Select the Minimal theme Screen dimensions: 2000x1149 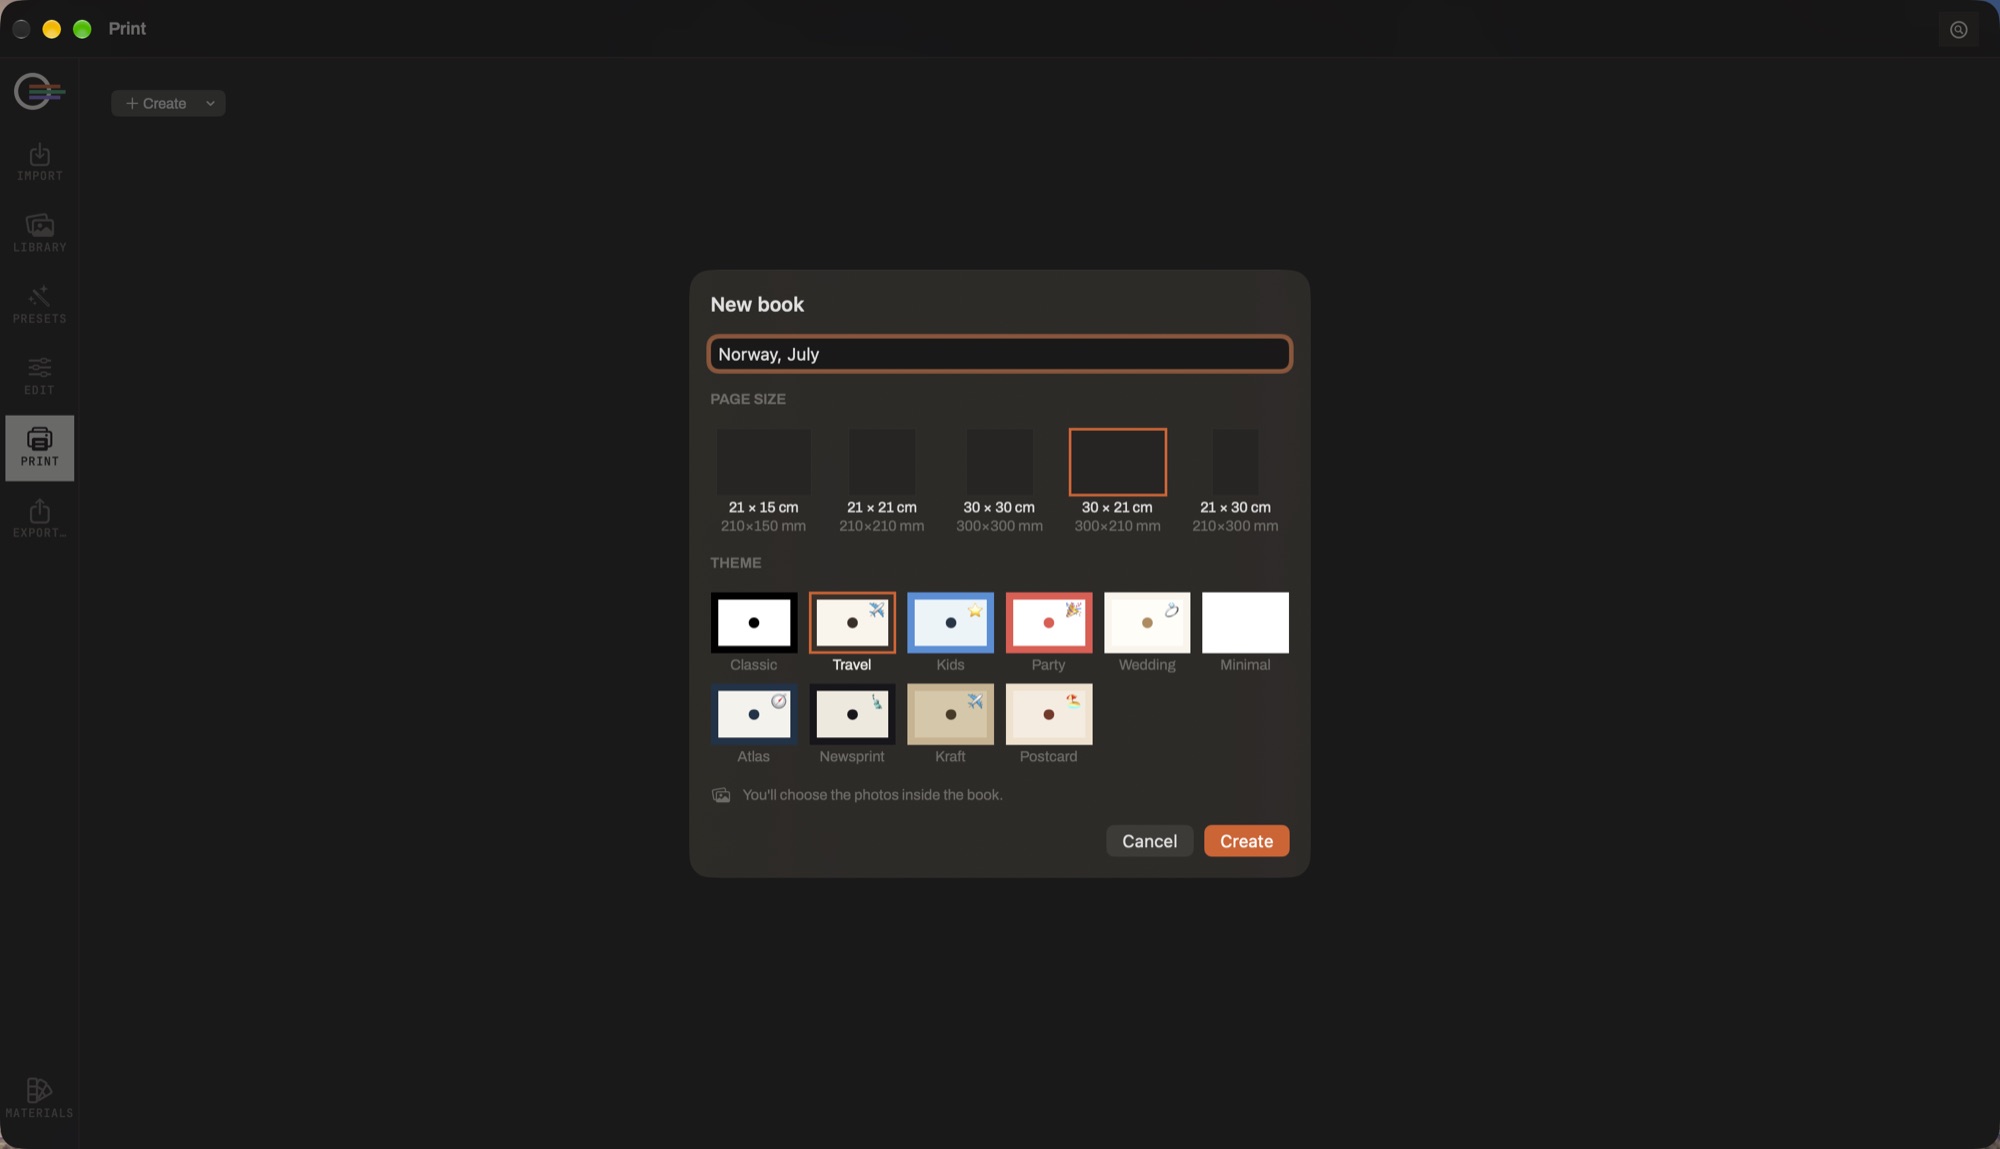1245,632
